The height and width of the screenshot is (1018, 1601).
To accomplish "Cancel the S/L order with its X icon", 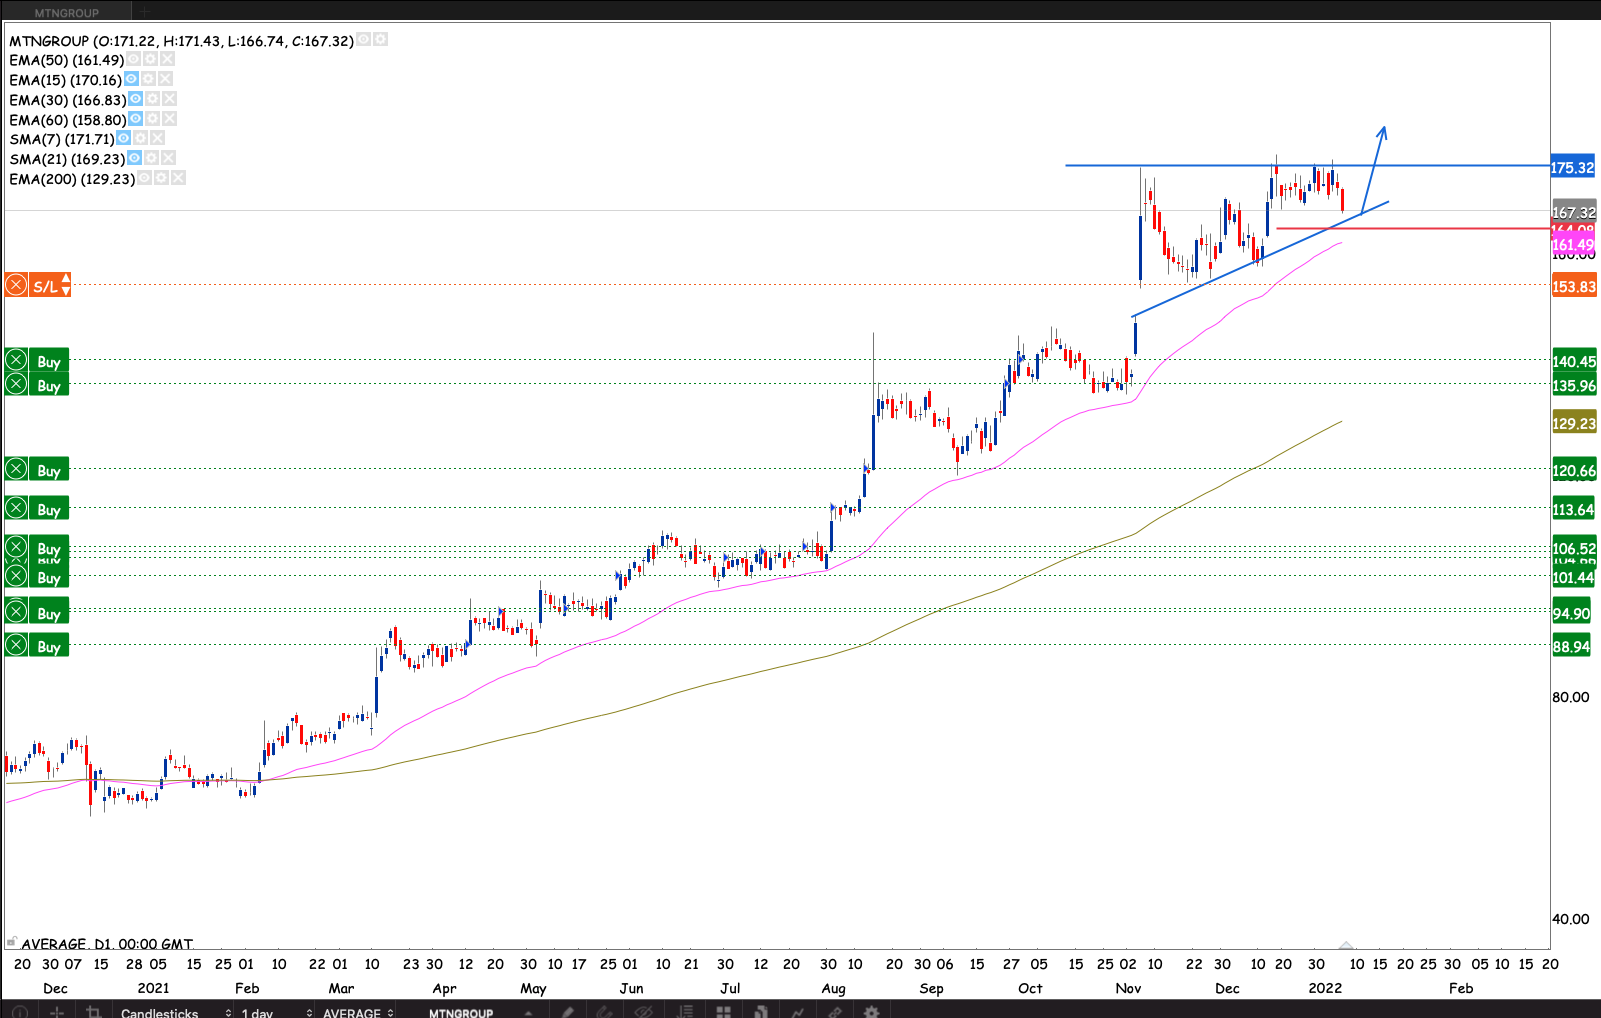I will coord(16,286).
